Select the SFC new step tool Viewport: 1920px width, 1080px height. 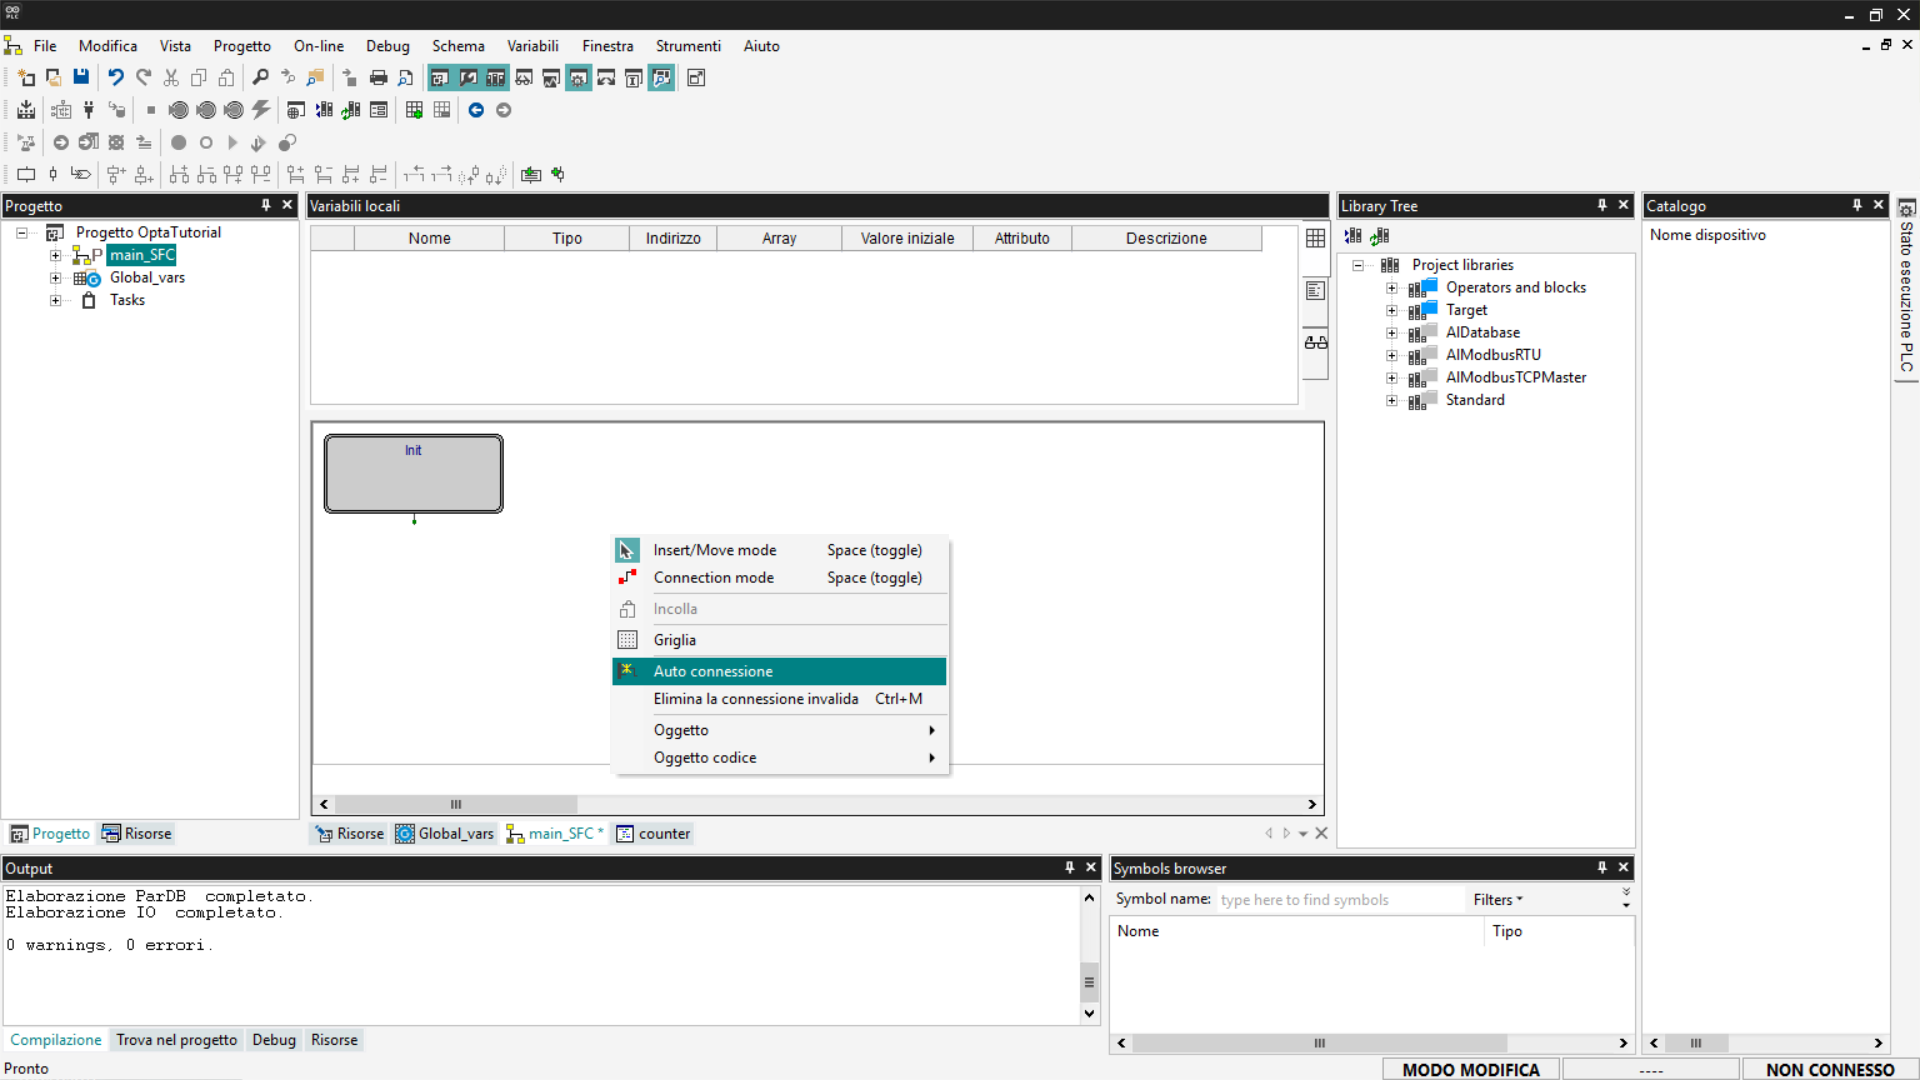[26, 174]
